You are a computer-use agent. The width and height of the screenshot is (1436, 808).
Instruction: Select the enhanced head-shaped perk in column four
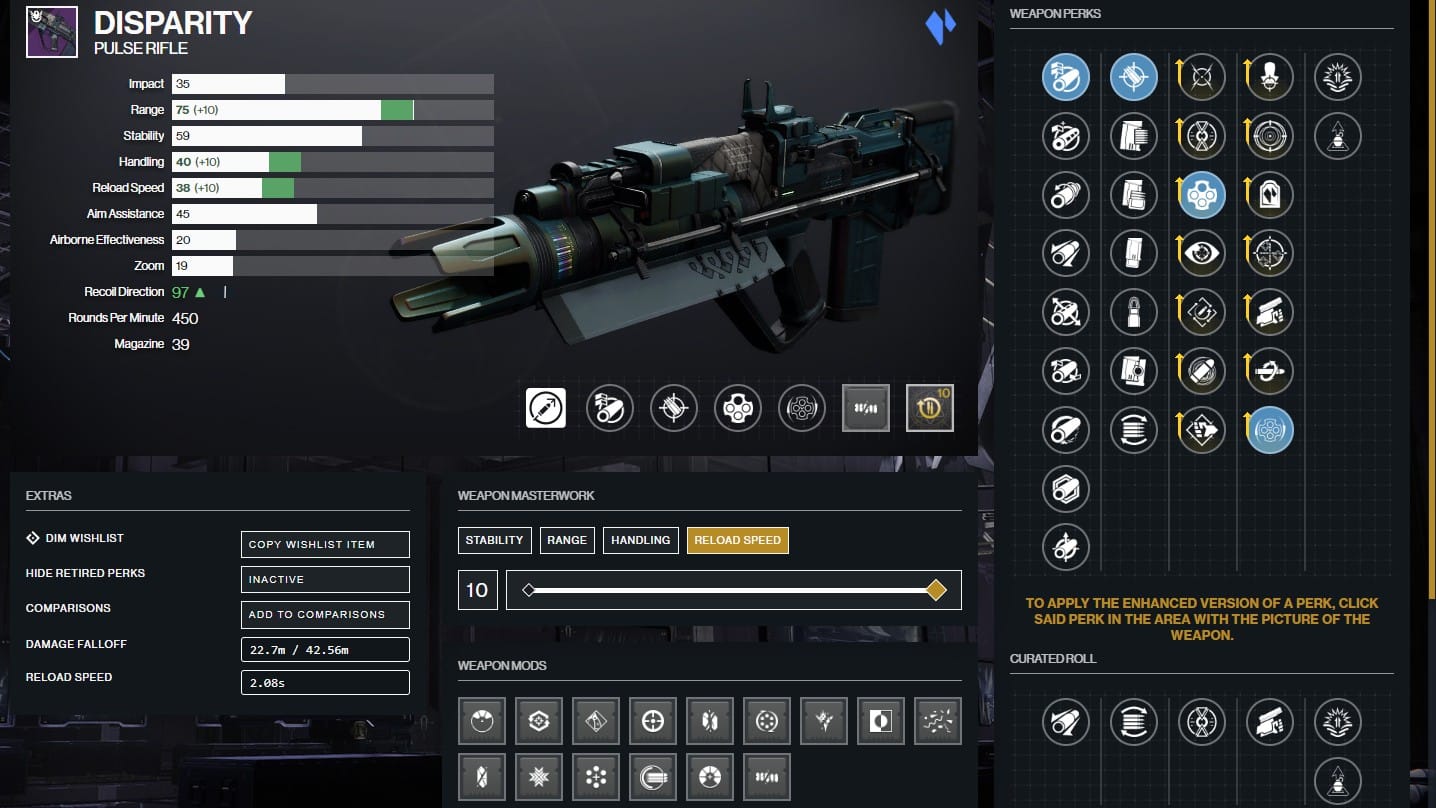click(1270, 77)
